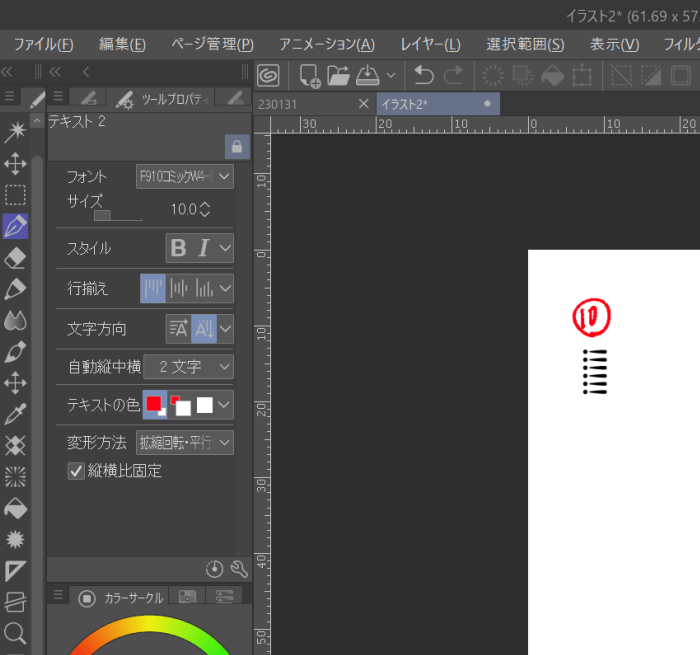Open the 自動縦中横 2文字 dropdown

188,367
